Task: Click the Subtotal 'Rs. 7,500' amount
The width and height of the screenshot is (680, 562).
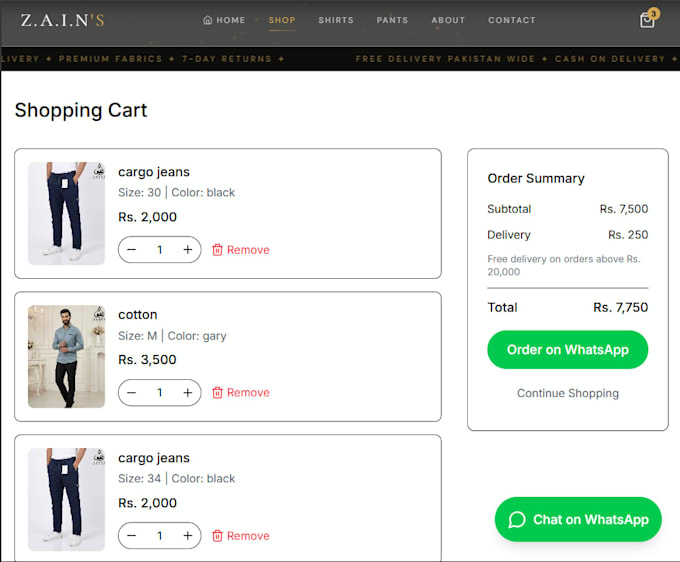Action: point(624,209)
